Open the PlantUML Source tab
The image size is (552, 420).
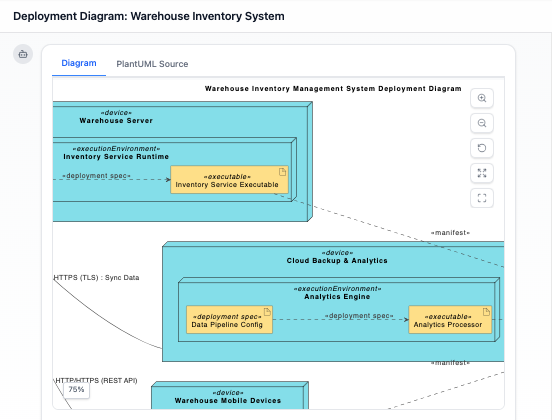(x=152, y=64)
